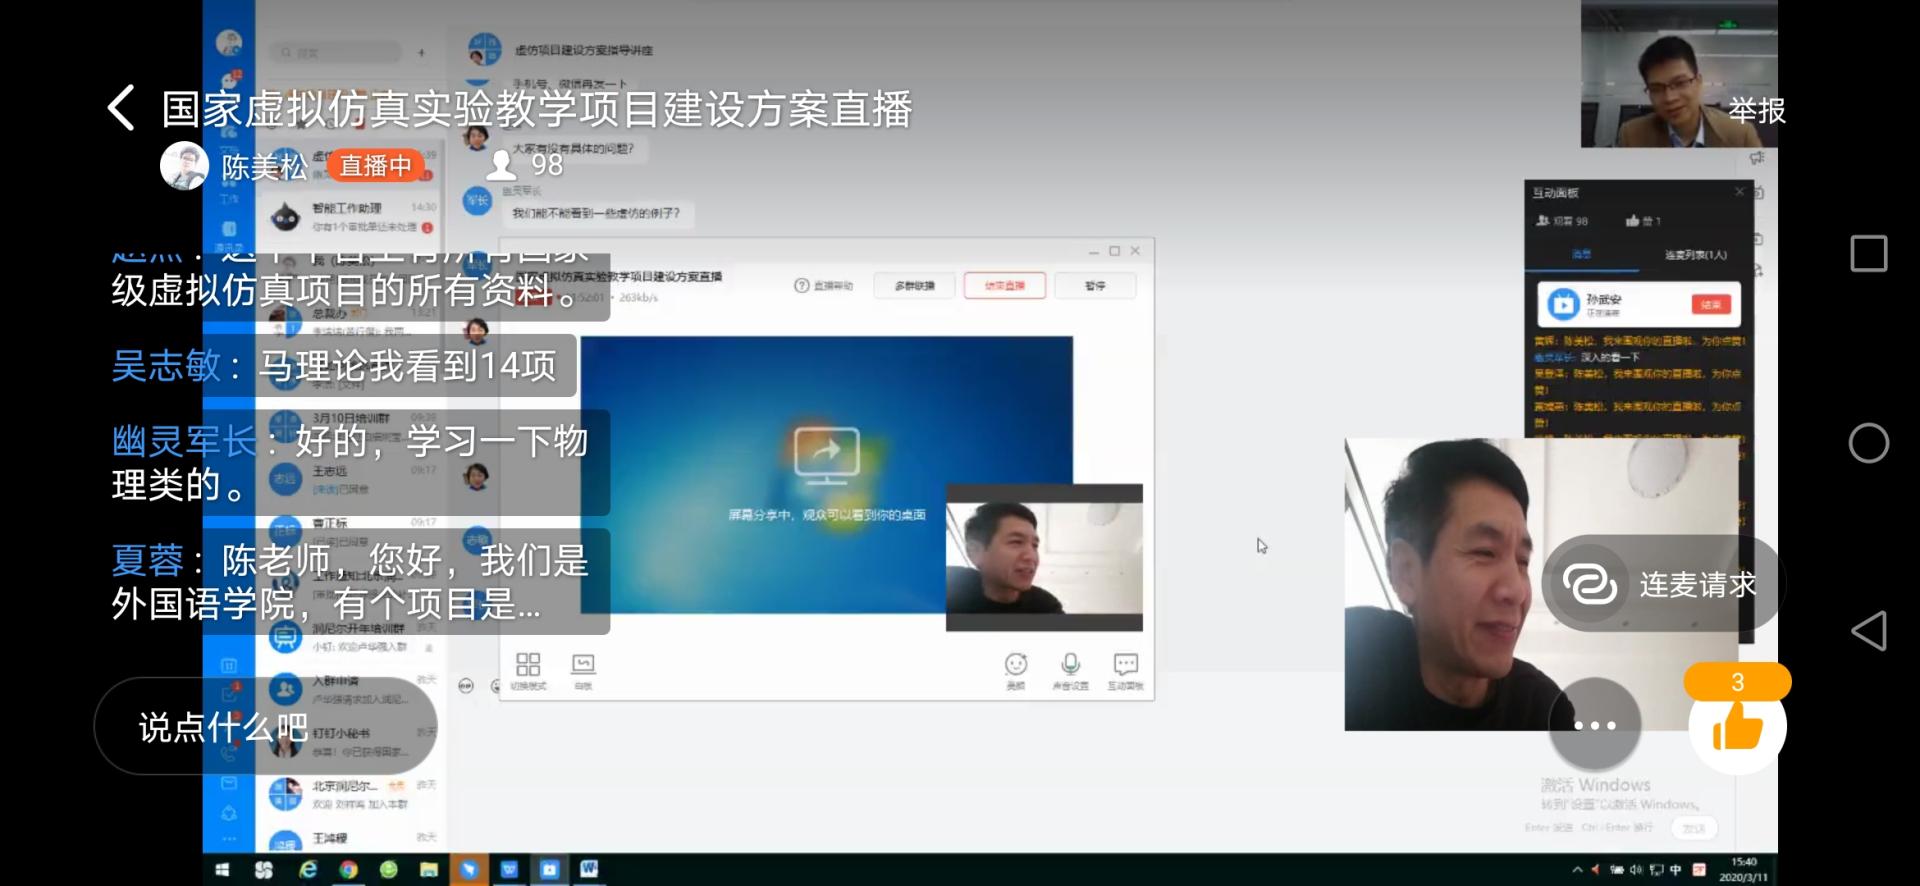Tap Android circle home button
The width and height of the screenshot is (1920, 886).
point(1869,443)
